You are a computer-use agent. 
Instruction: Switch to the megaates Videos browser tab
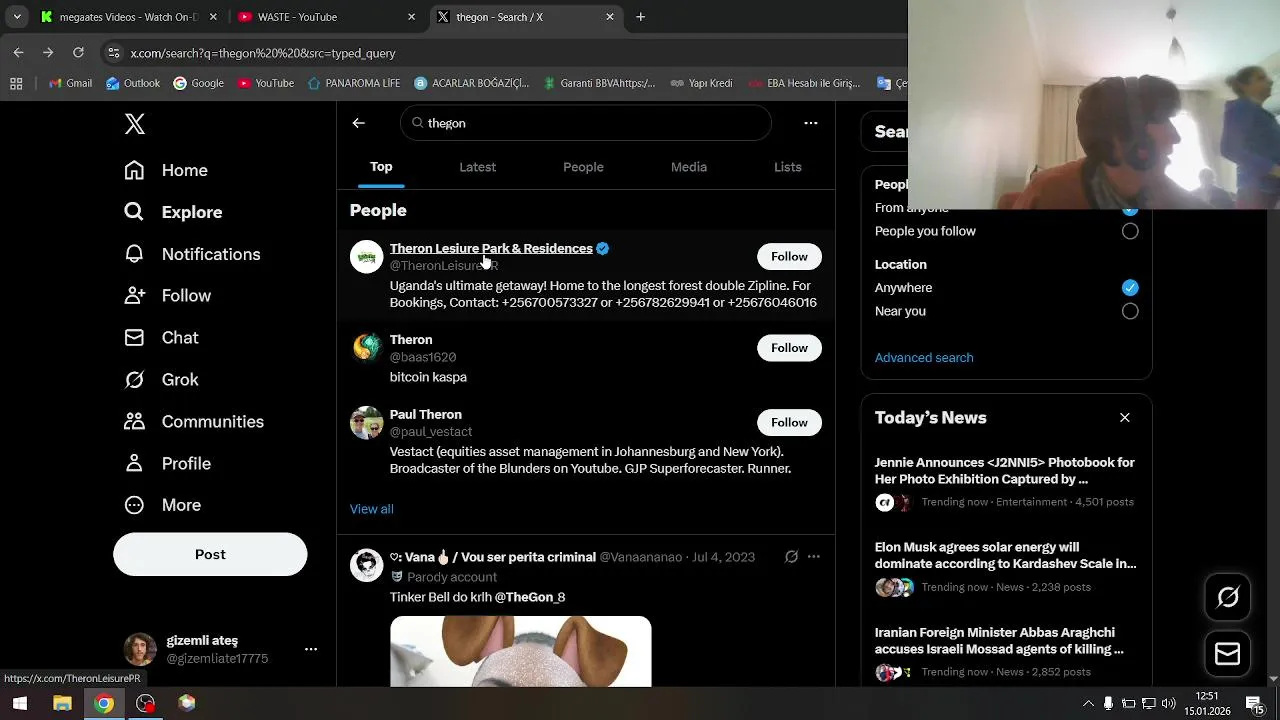click(x=129, y=17)
